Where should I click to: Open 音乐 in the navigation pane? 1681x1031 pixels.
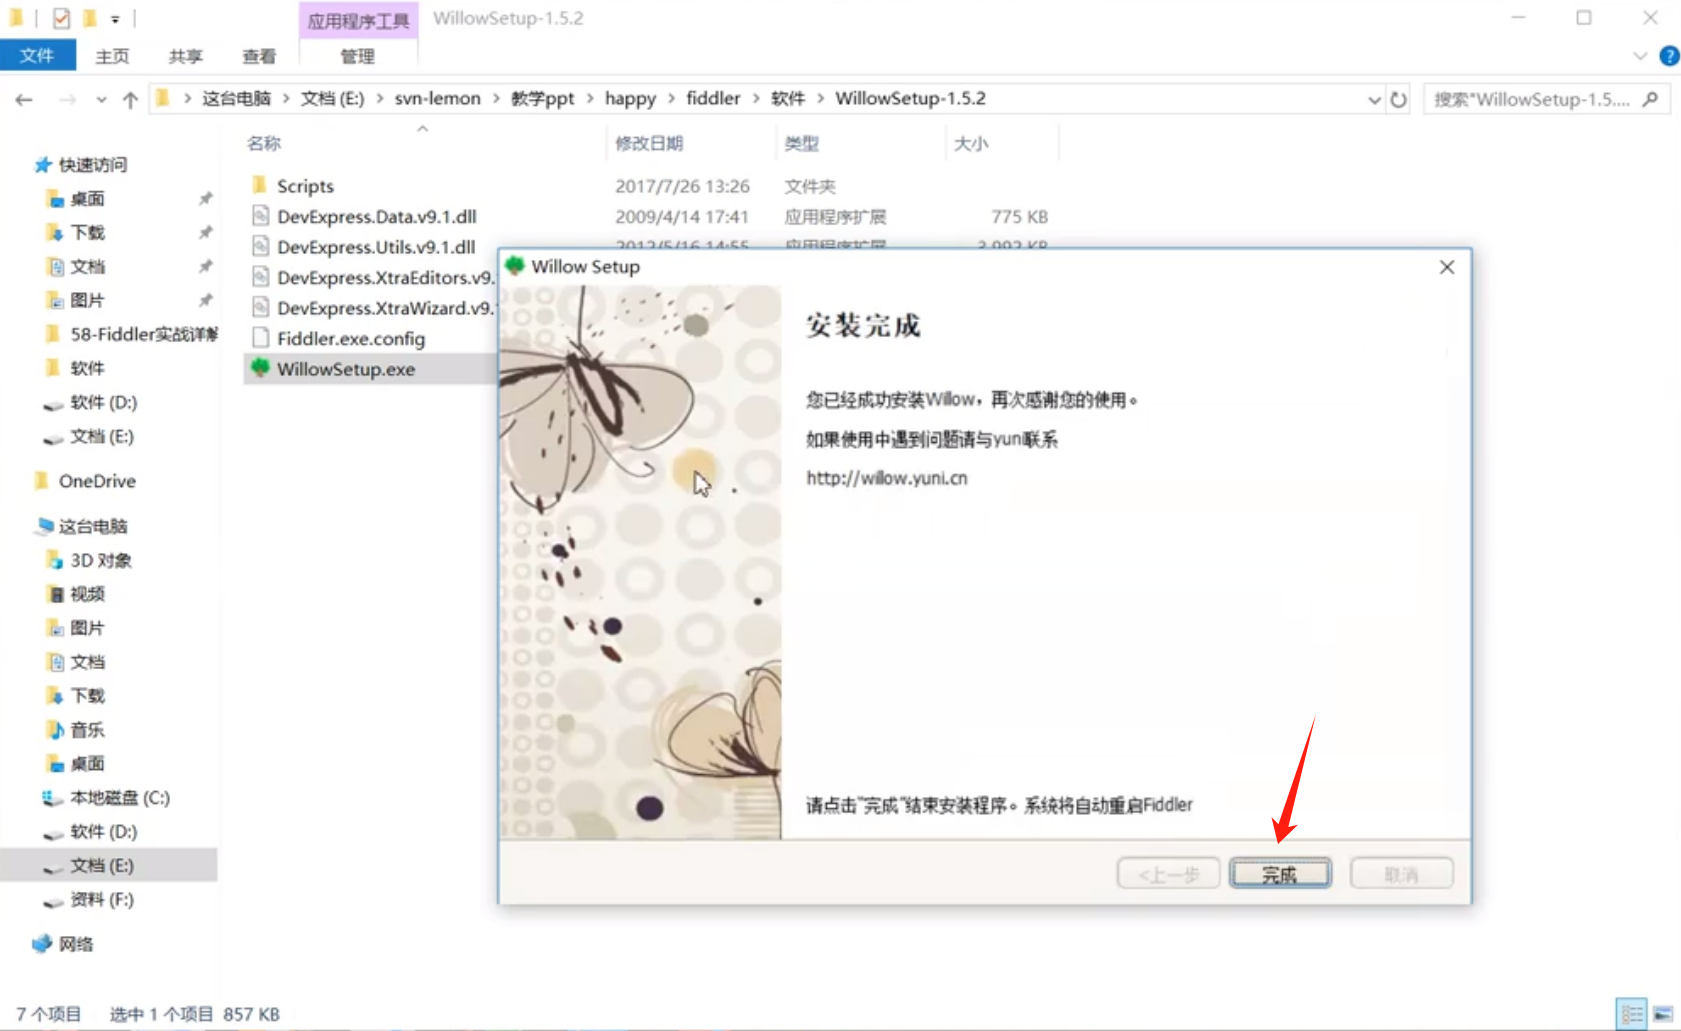click(87, 730)
